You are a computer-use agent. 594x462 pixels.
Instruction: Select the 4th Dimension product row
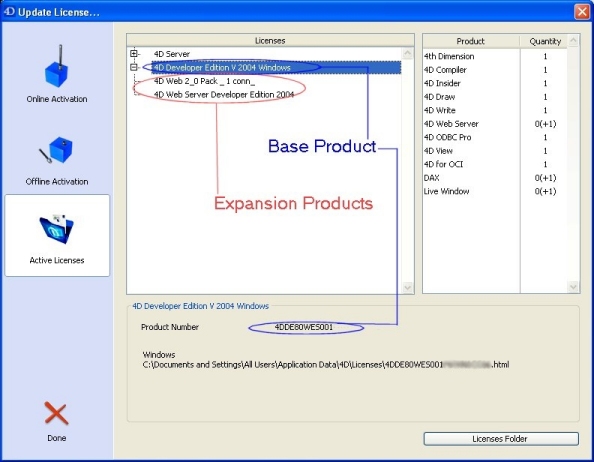[495, 56]
